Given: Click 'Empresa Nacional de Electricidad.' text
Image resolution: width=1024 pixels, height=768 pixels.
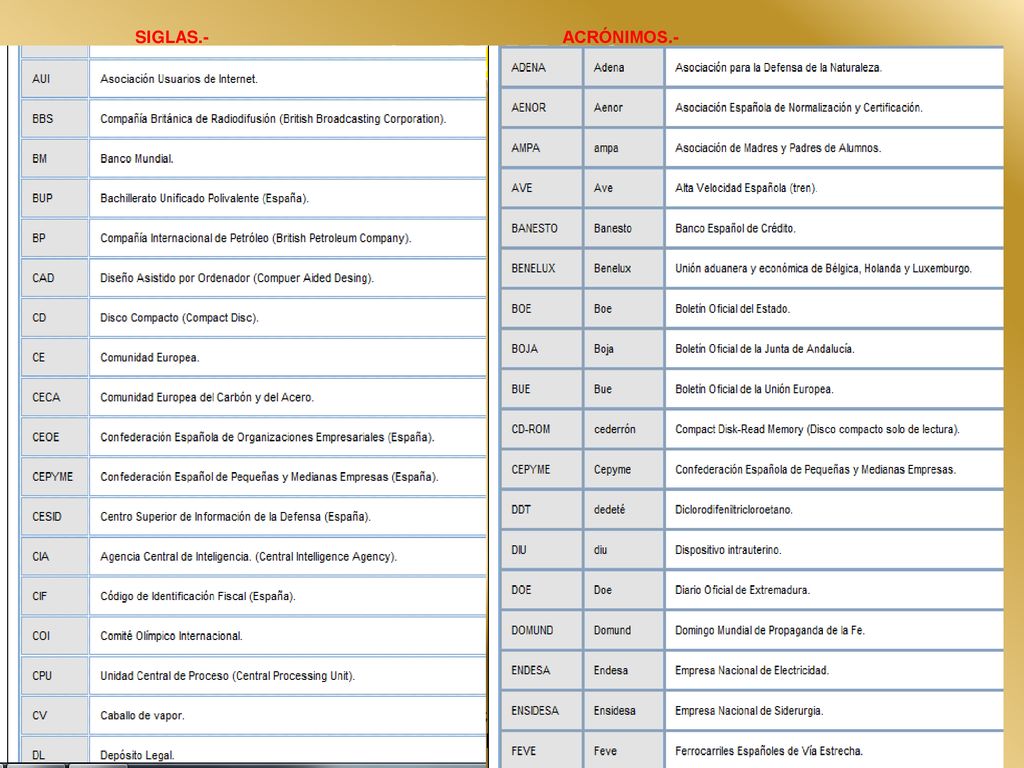Looking at the screenshot, I should tap(752, 671).
